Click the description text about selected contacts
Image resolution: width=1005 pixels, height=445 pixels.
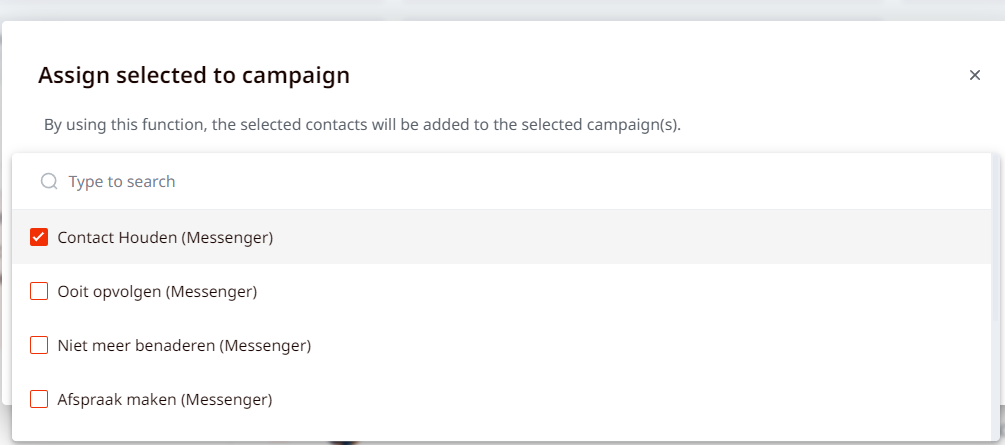pos(362,124)
